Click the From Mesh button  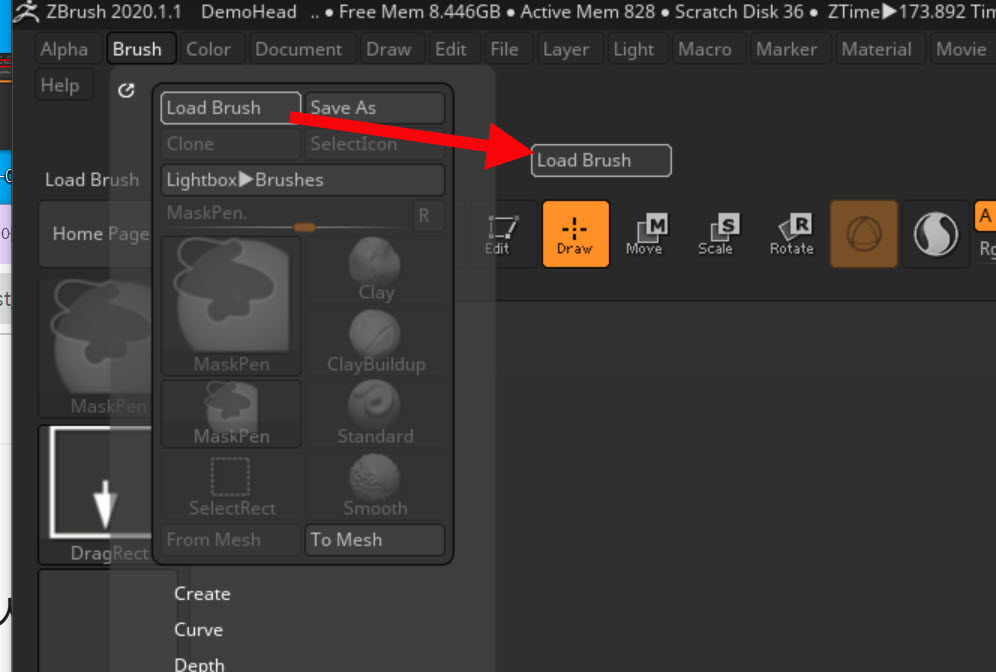coord(231,540)
